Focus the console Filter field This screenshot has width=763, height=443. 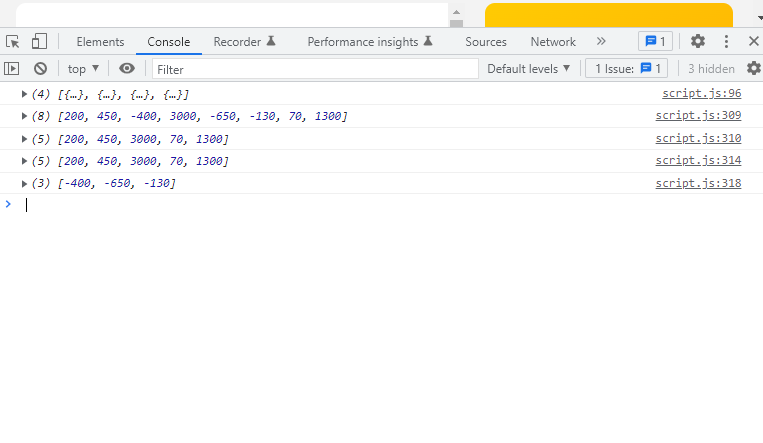[x=315, y=69]
